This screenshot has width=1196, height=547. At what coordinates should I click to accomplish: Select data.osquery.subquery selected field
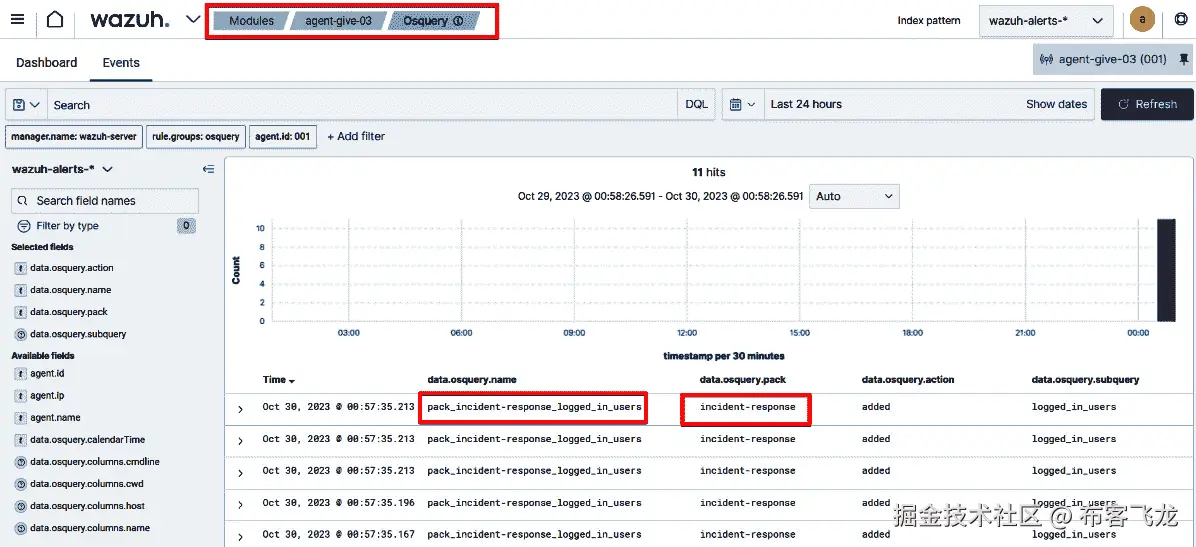(78, 334)
